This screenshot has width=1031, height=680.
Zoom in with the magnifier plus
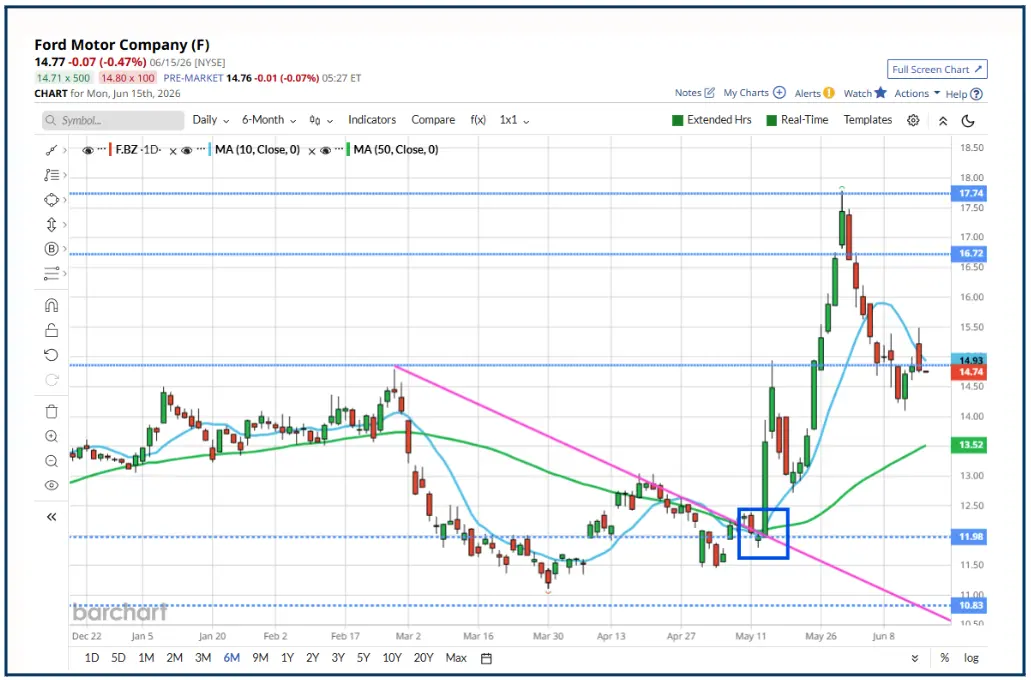51,437
